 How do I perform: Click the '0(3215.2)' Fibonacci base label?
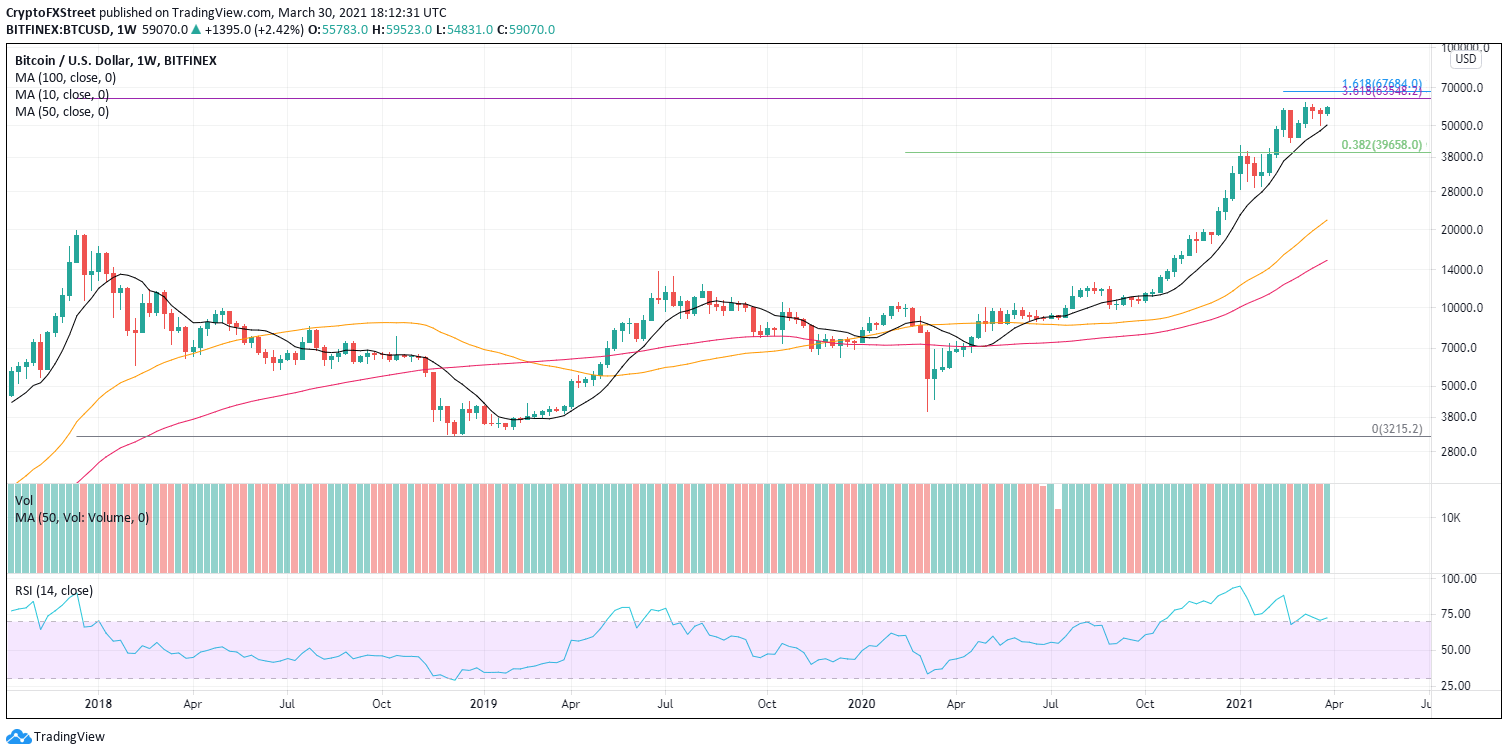(1396, 428)
